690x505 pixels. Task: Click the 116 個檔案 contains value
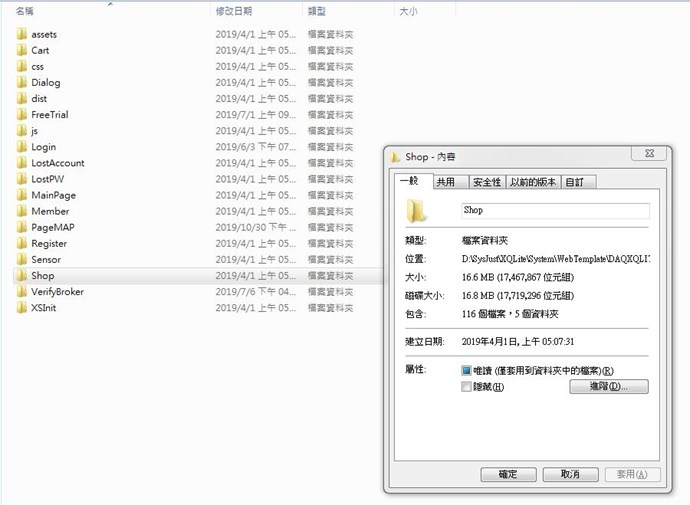(510, 314)
